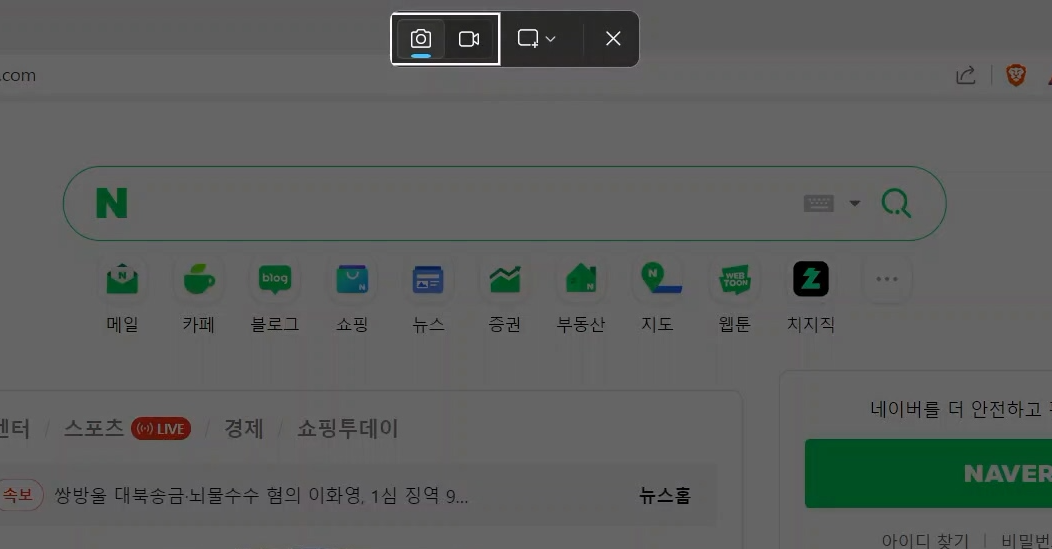Open the 지도 map icon
Image resolution: width=1052 pixels, height=549 pixels.
pyautogui.click(x=658, y=279)
